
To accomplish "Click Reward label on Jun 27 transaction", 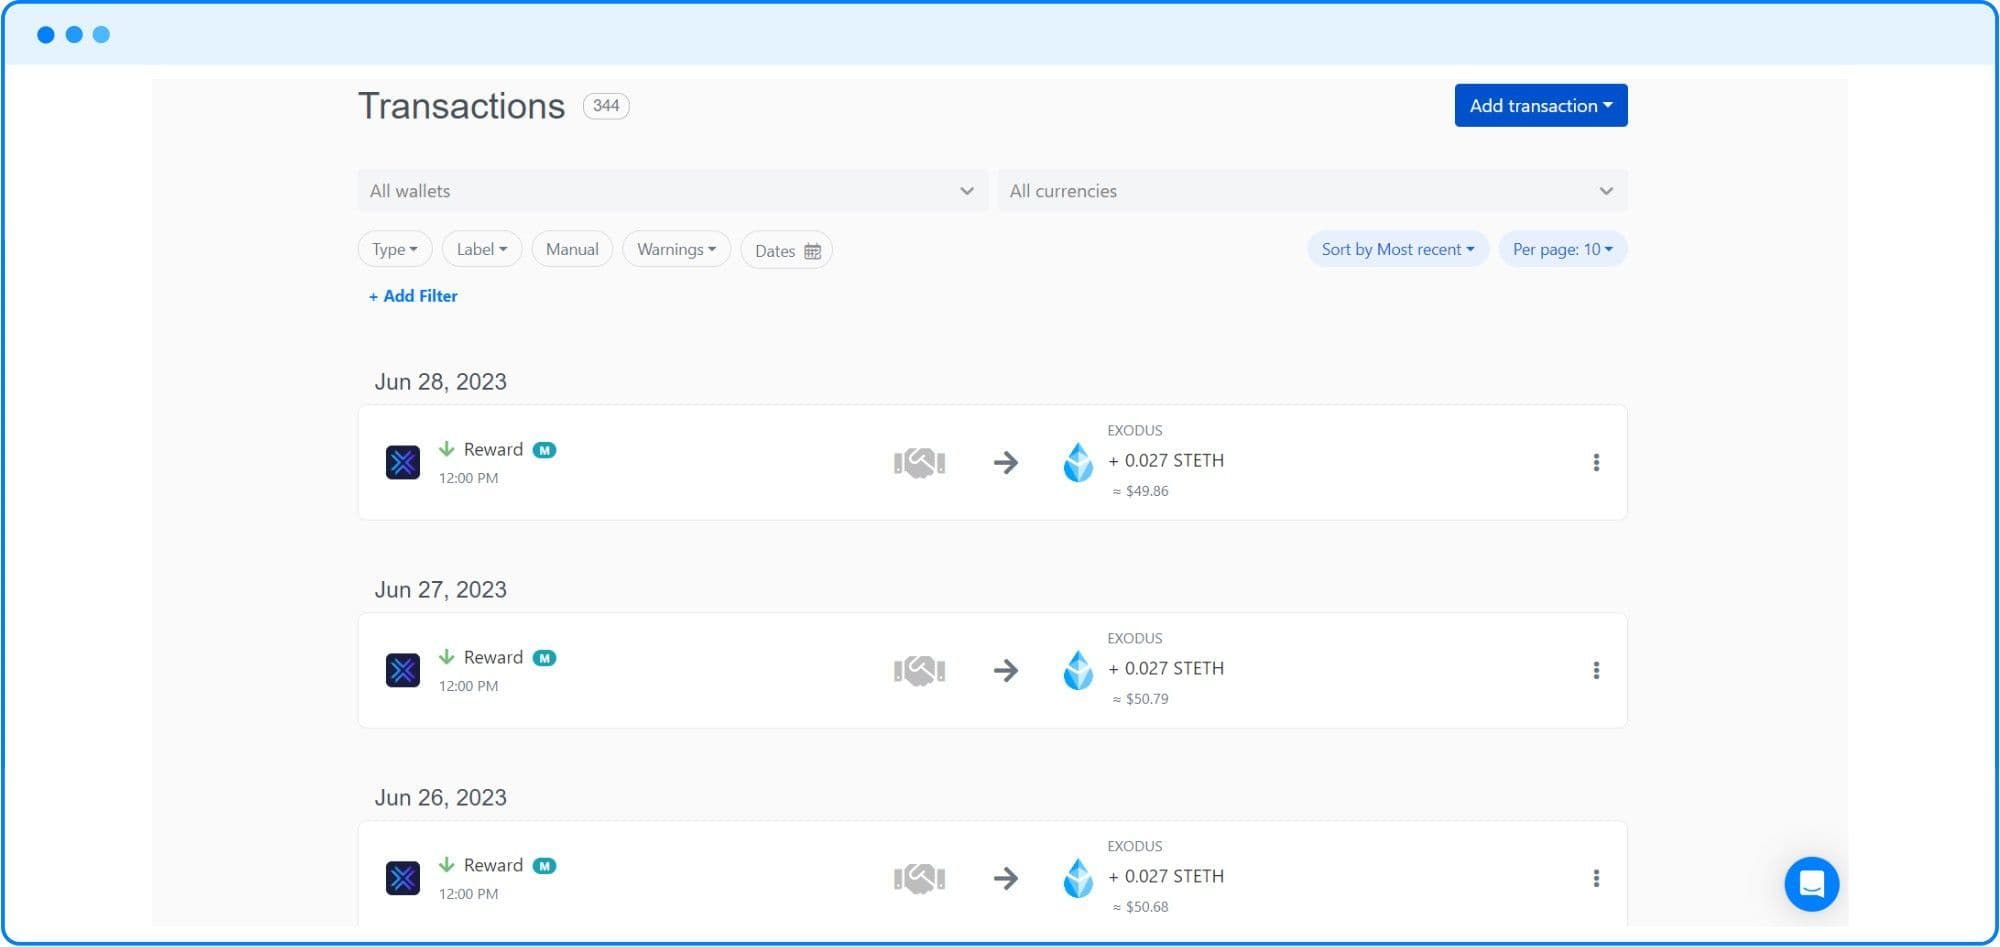I will [493, 658].
